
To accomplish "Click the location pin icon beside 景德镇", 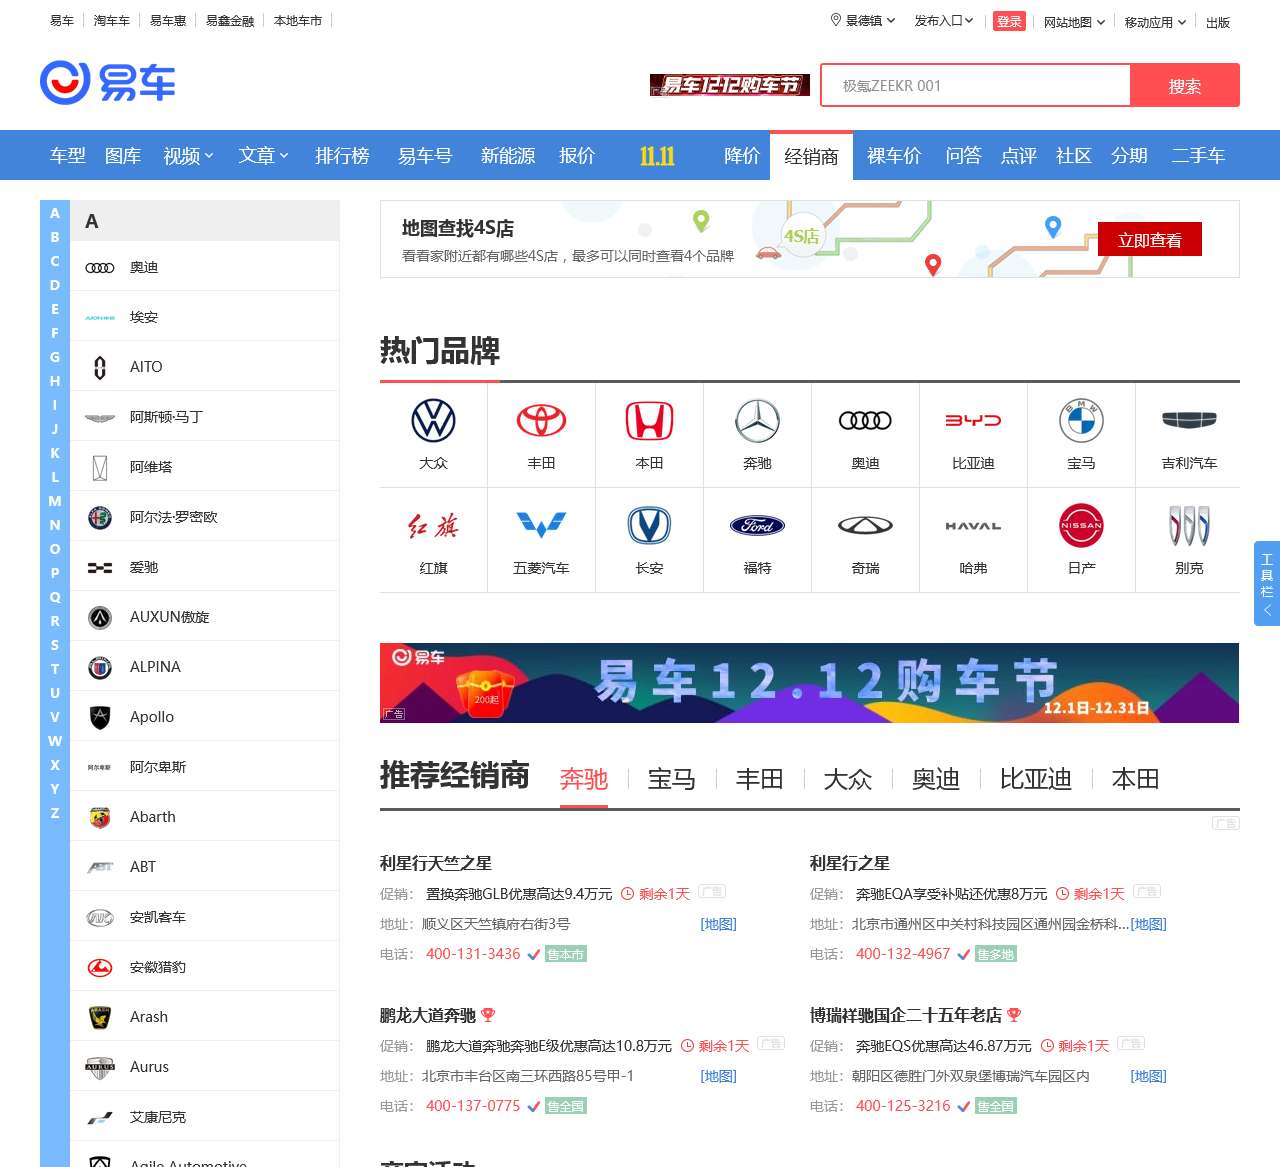I will point(836,20).
